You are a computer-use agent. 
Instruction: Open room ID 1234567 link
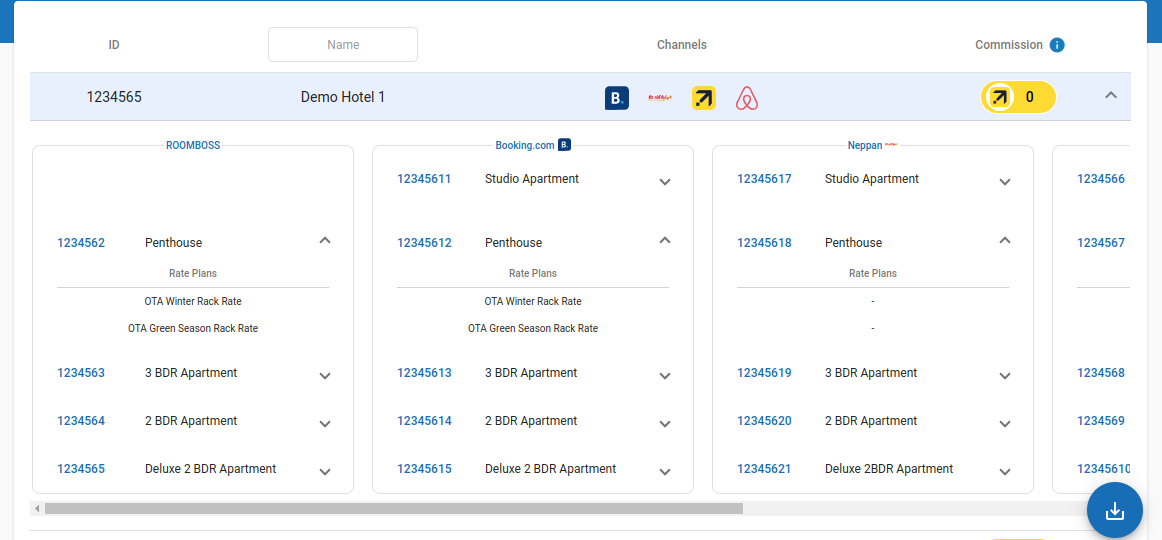coord(1100,243)
